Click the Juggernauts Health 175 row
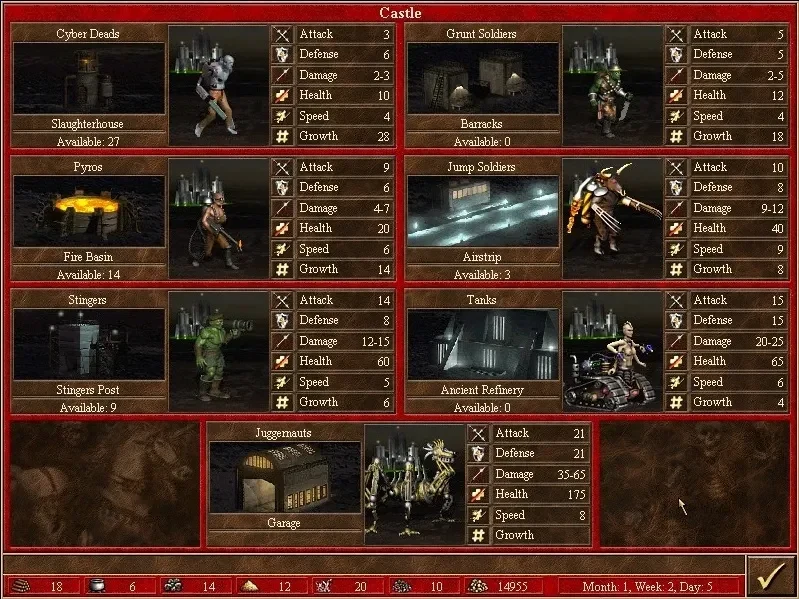 coord(540,495)
